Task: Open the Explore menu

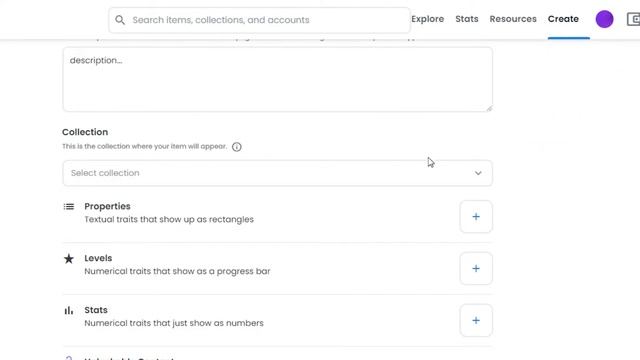Action: pos(427,19)
